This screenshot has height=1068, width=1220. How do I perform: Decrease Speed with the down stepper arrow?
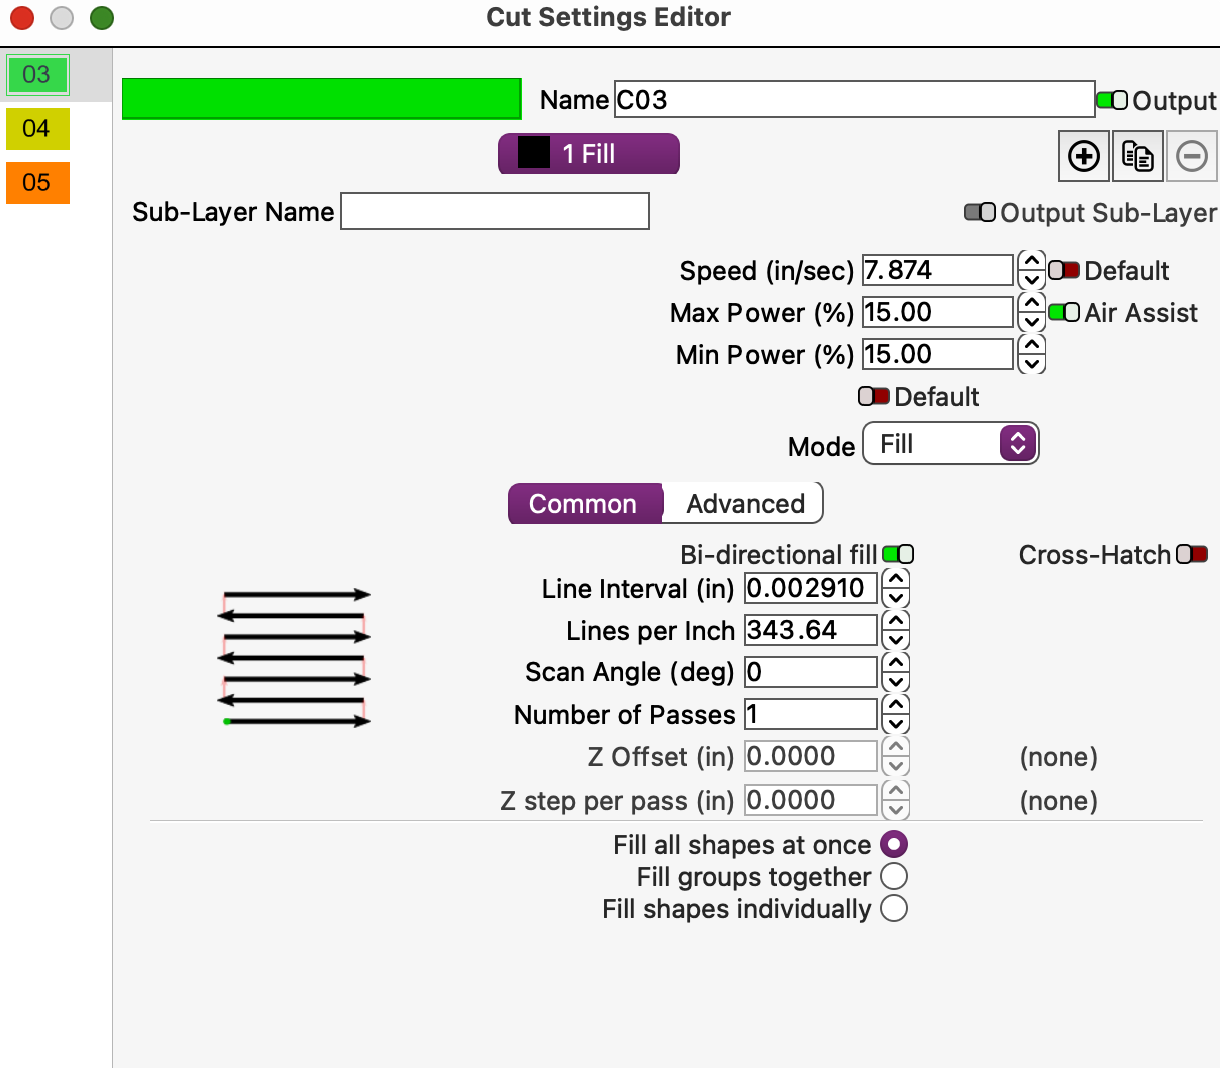click(1032, 280)
